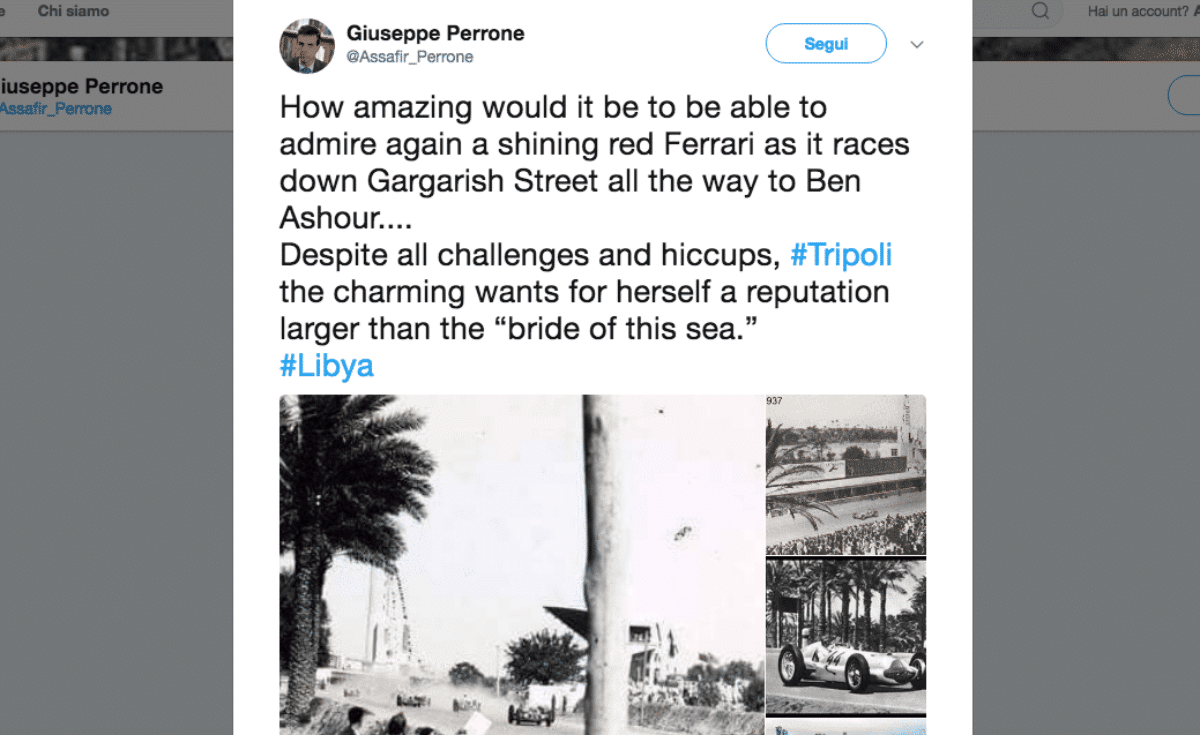Image resolution: width=1200 pixels, height=735 pixels.
Task: Open the 1937 grandstand race photo
Action: tap(846, 475)
